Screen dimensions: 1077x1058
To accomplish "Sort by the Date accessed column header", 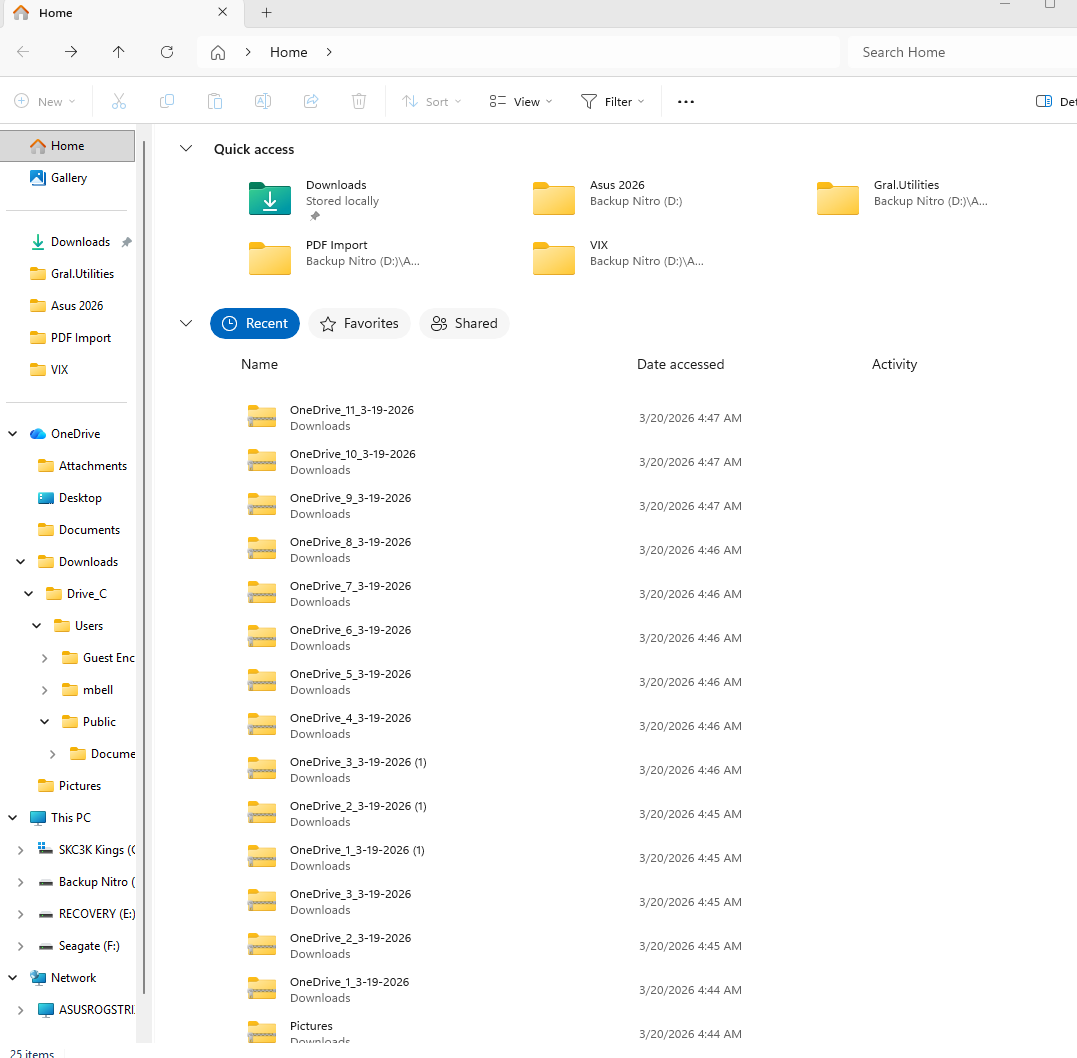I will [x=680, y=365].
